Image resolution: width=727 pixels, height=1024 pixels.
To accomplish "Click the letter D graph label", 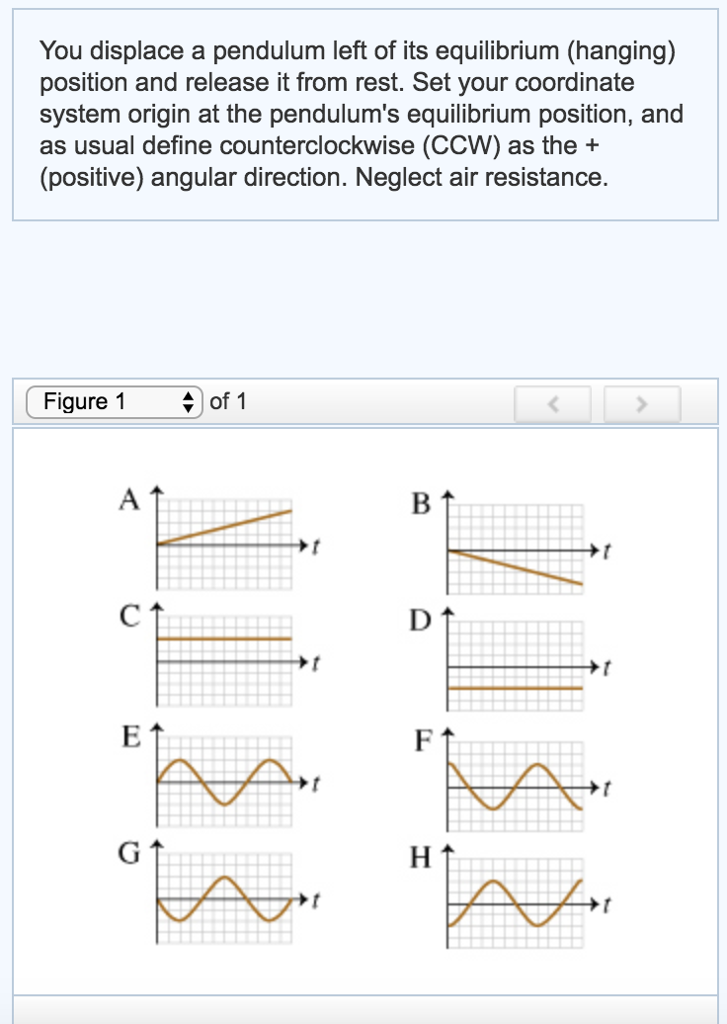I will [x=420, y=622].
